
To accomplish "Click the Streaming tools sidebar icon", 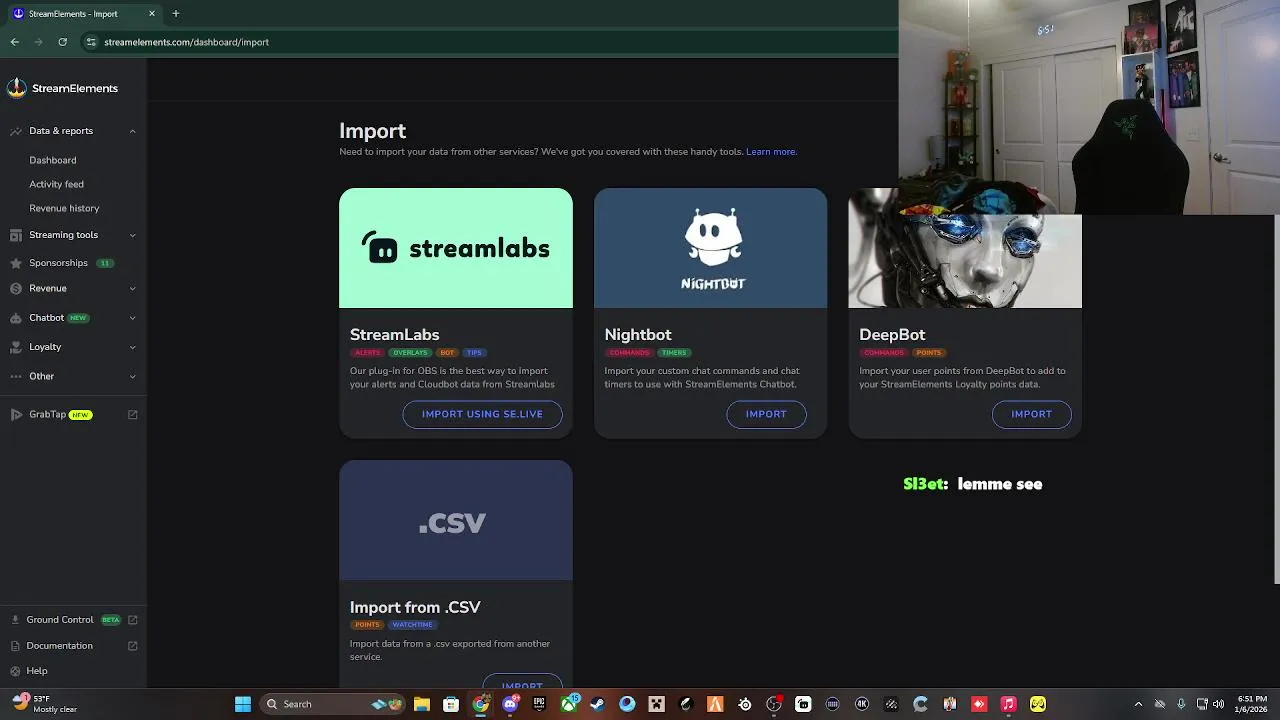I will (x=16, y=235).
